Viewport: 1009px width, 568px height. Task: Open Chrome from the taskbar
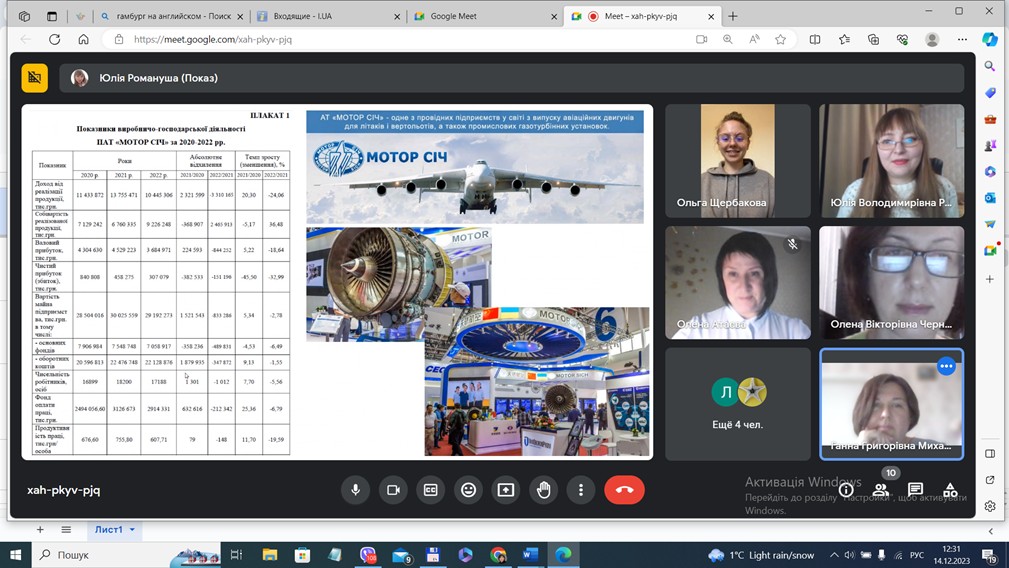(x=497, y=554)
